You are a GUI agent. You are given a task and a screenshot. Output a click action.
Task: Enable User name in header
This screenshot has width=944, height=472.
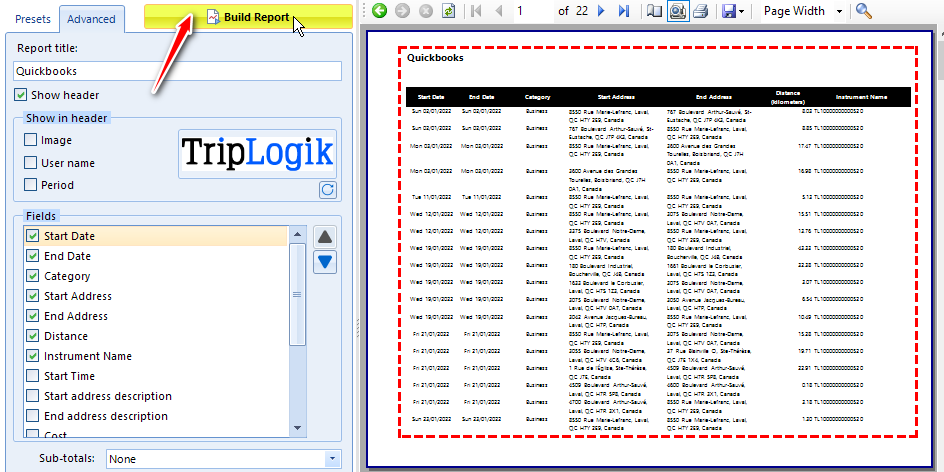point(31,163)
